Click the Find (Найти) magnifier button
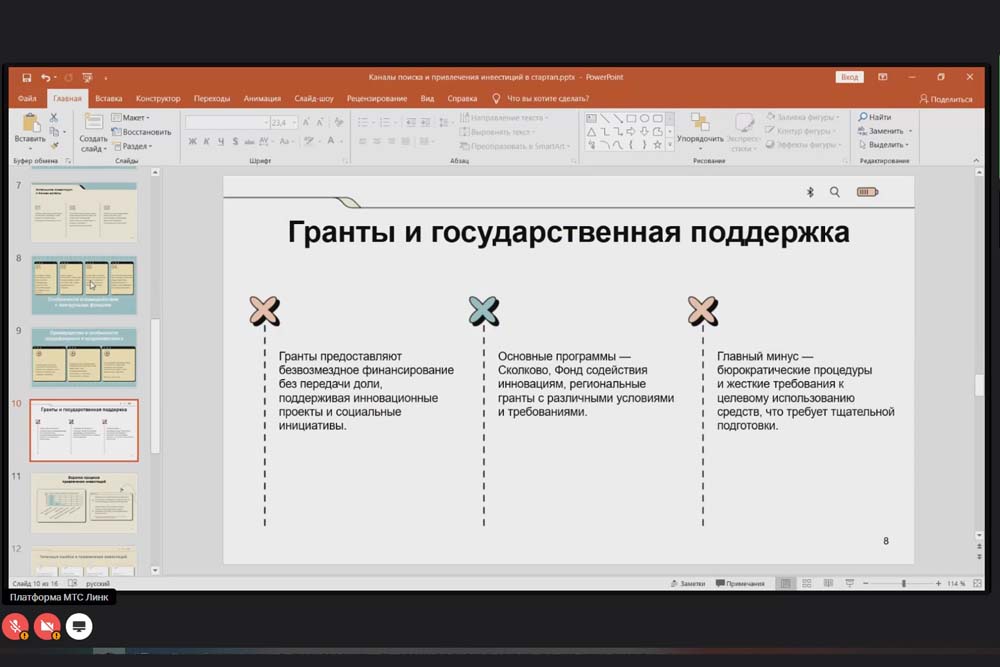 [x=874, y=117]
